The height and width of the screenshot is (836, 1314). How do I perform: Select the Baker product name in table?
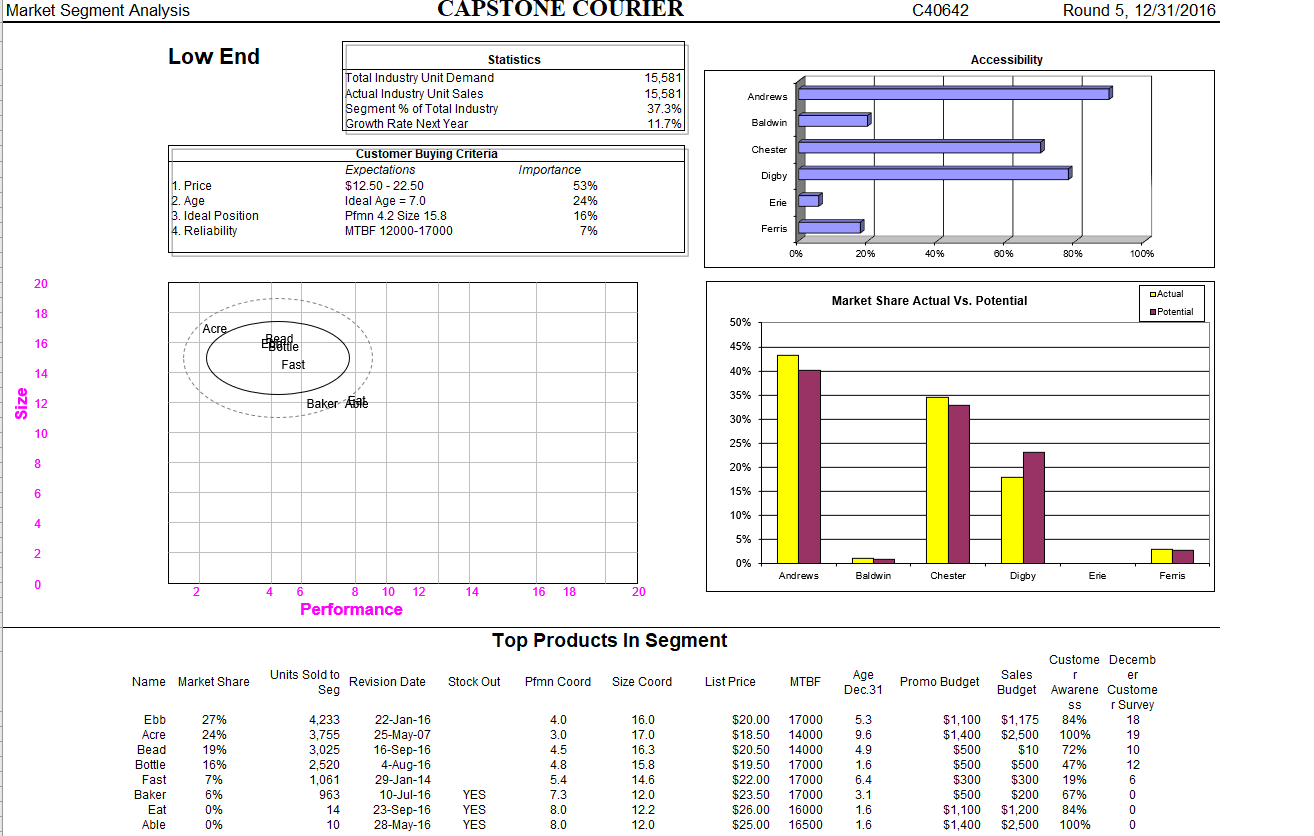(151, 795)
